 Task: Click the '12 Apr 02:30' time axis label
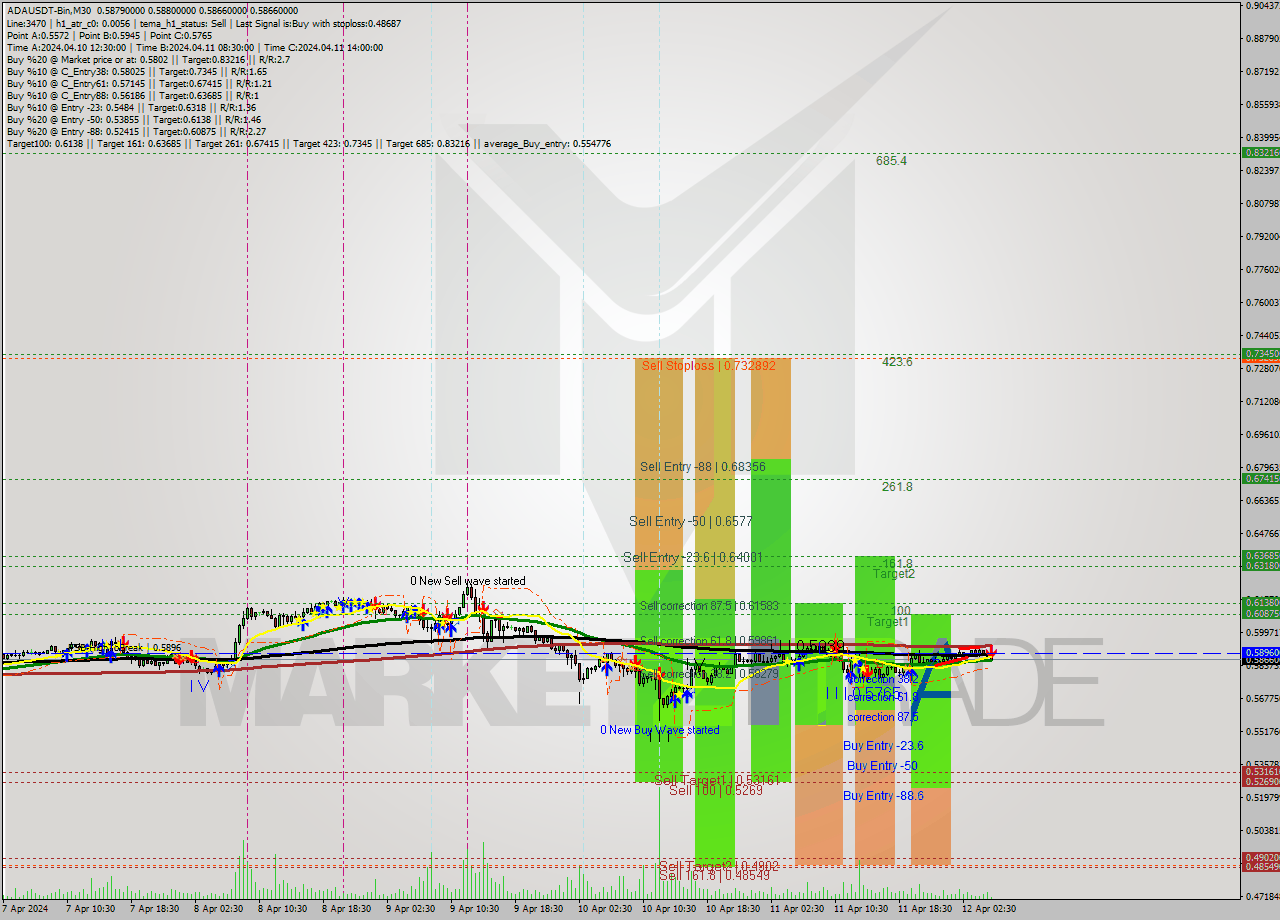pos(990,909)
